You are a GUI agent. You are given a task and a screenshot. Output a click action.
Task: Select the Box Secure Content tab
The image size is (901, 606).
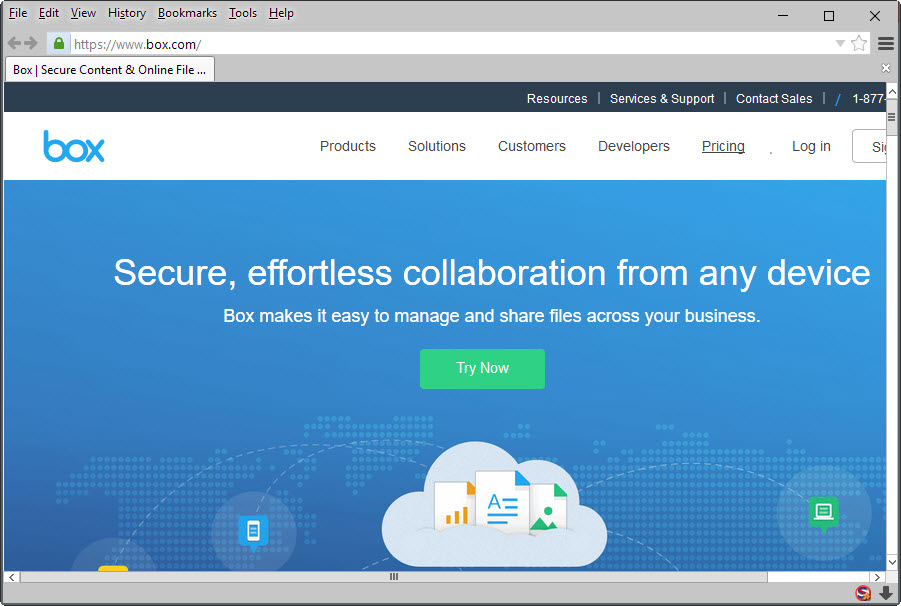coord(110,70)
